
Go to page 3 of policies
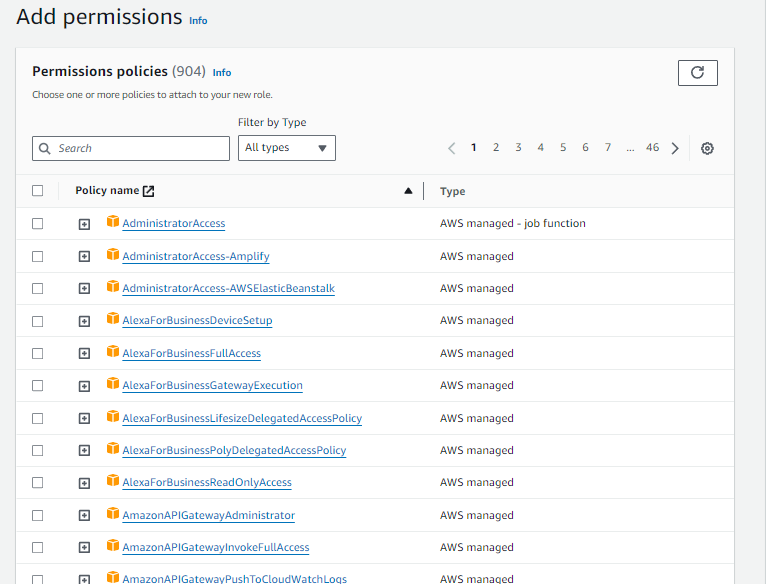(518, 148)
